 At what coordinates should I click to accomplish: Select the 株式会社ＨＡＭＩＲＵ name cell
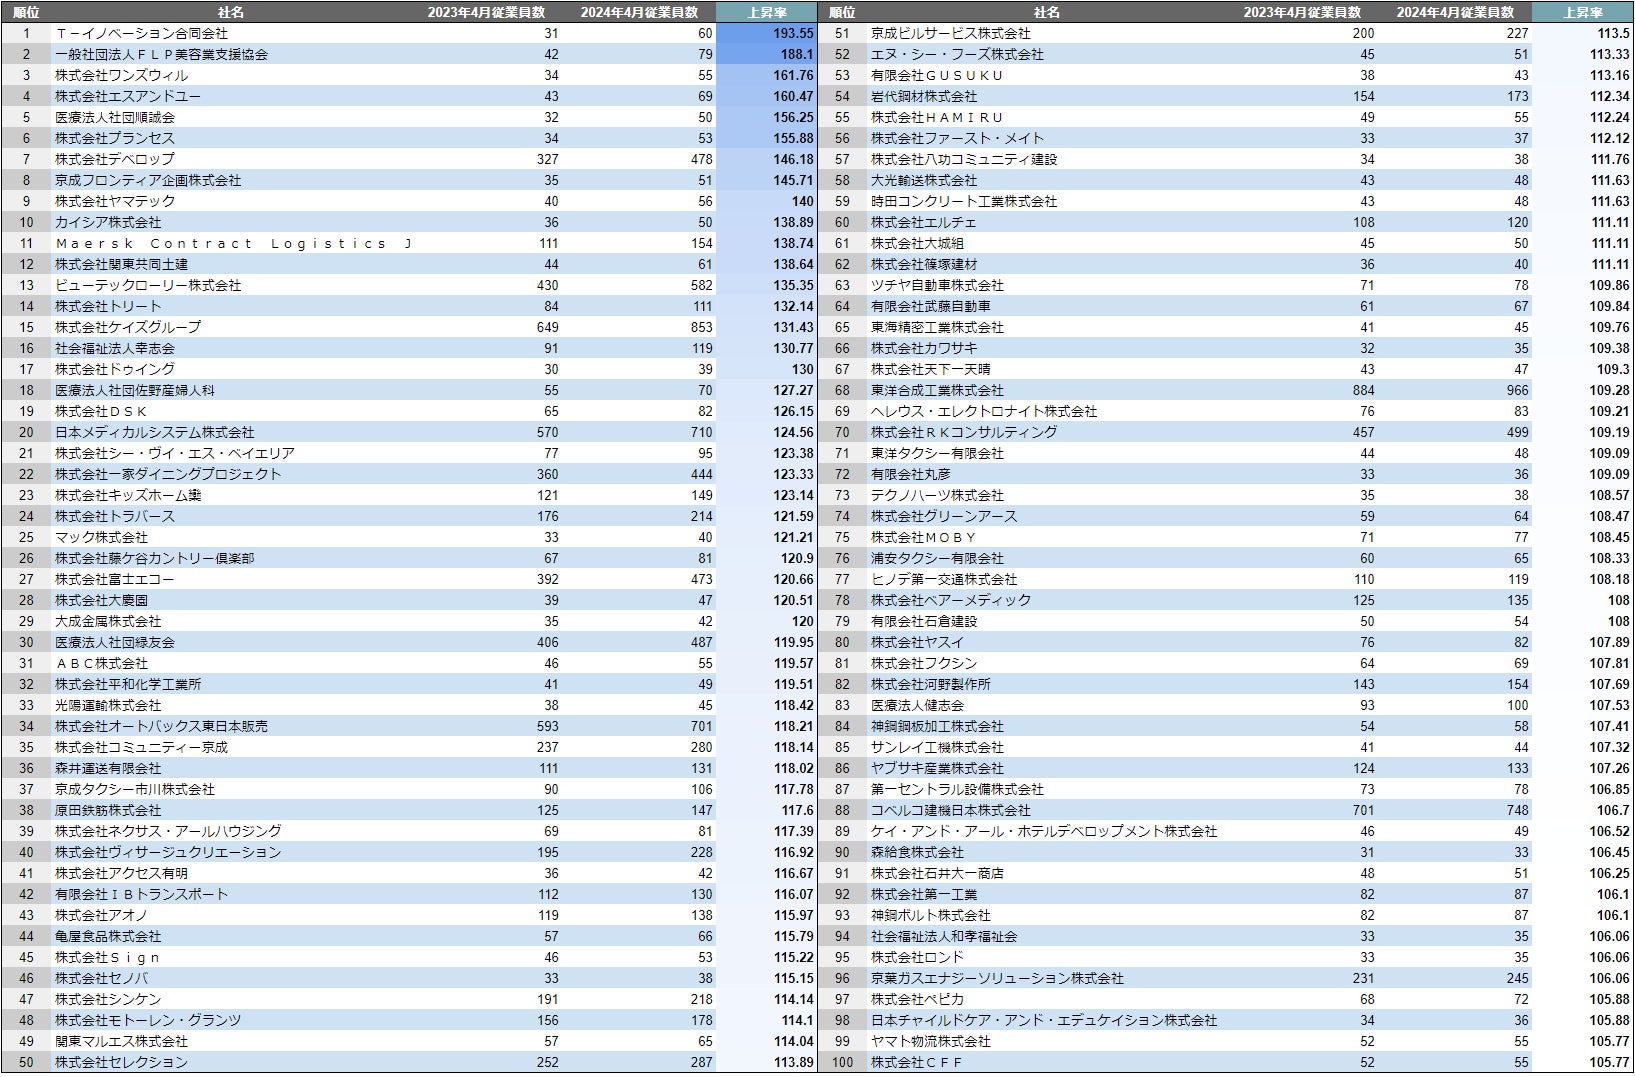(x=937, y=117)
